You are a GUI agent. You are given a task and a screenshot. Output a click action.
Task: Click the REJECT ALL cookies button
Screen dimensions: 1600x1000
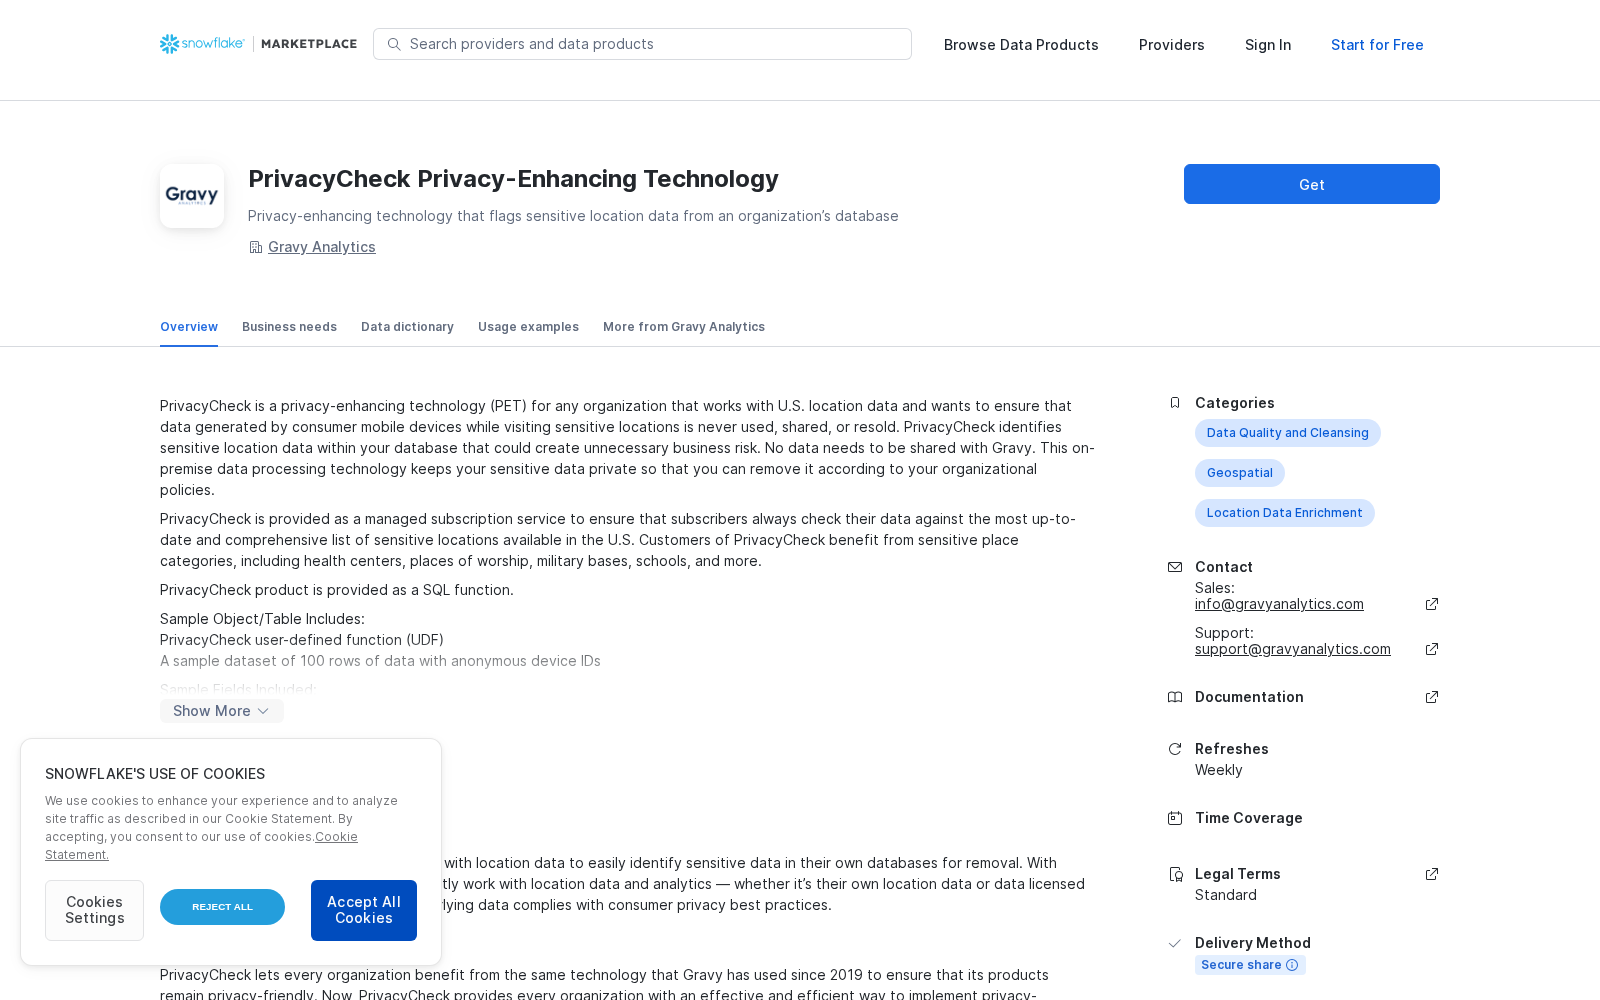[x=222, y=907]
